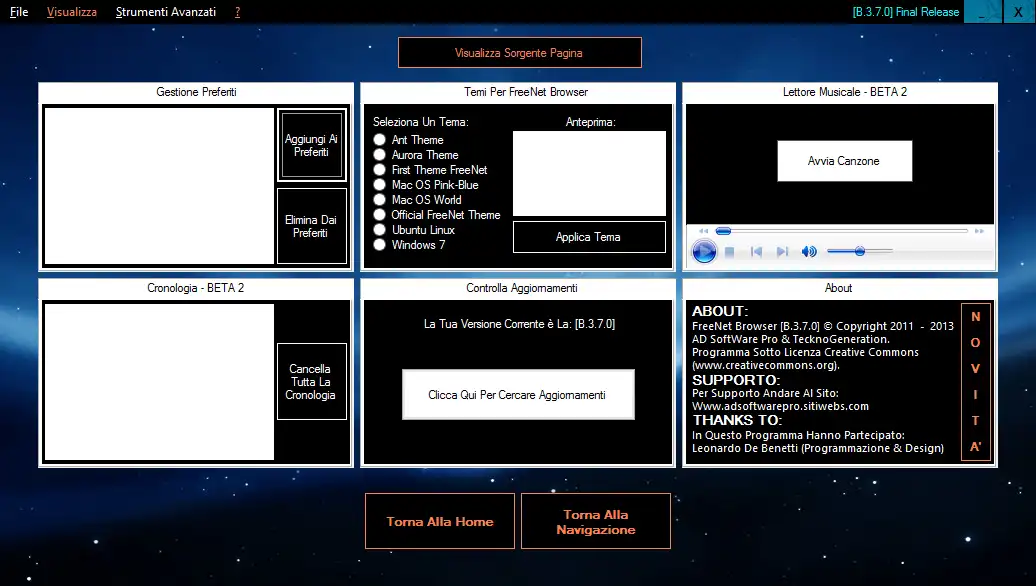
Task: Click the rewind icon beside seek bar
Action: click(x=703, y=231)
